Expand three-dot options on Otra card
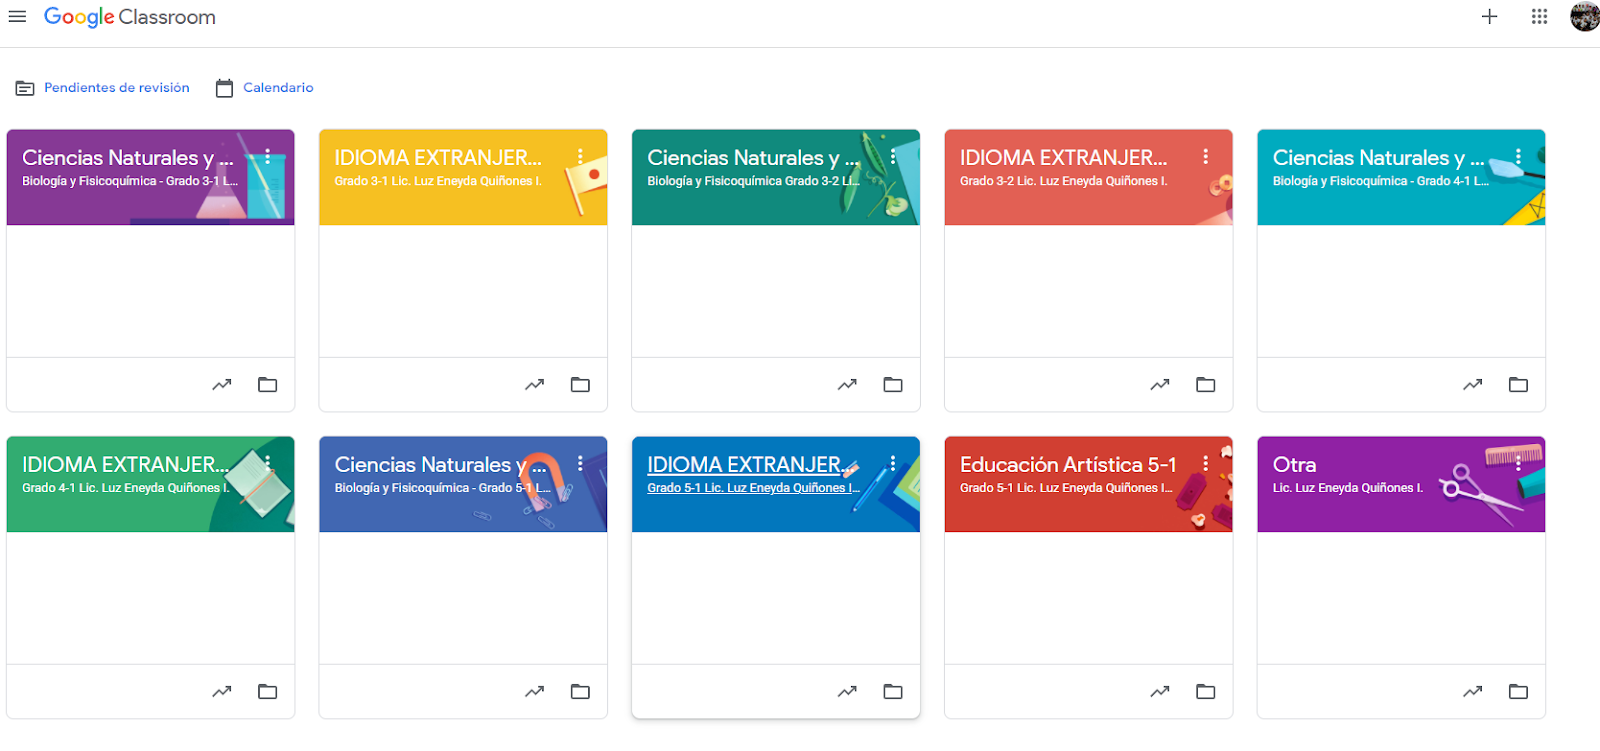Screen dimensions: 1600x751 1518,463
